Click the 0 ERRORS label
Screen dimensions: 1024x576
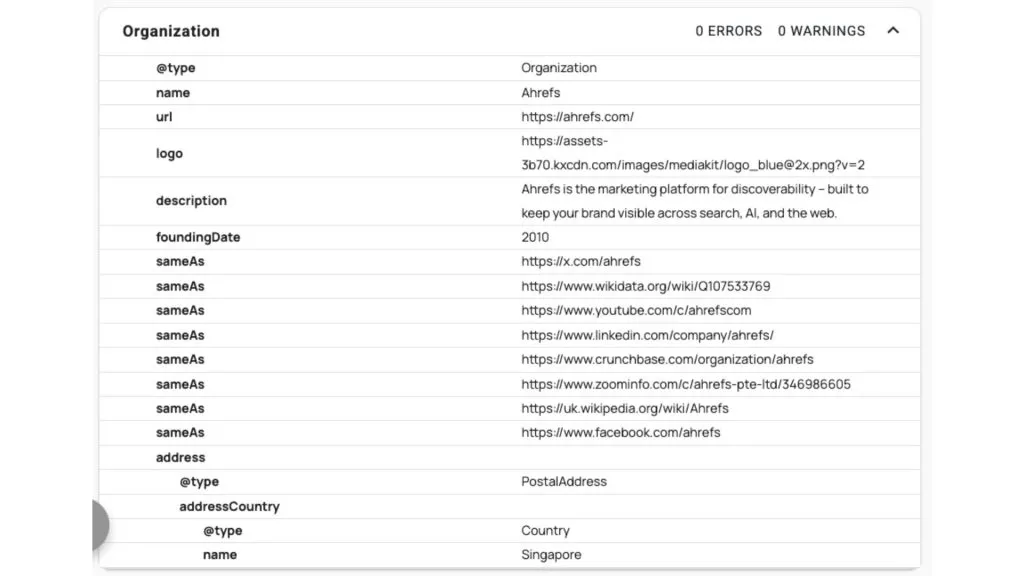728,31
